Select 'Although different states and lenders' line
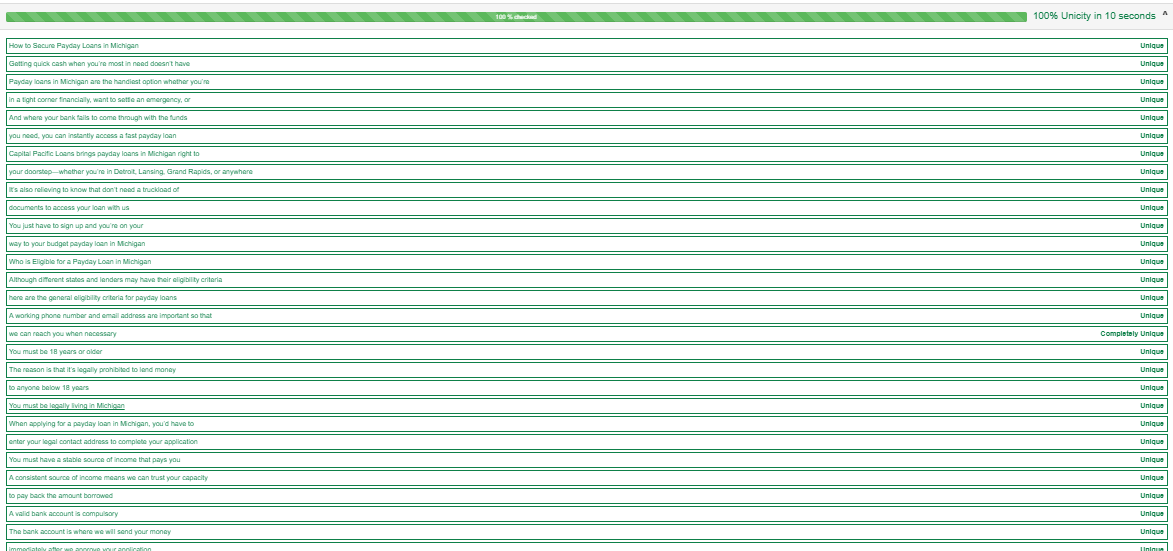 coord(586,280)
